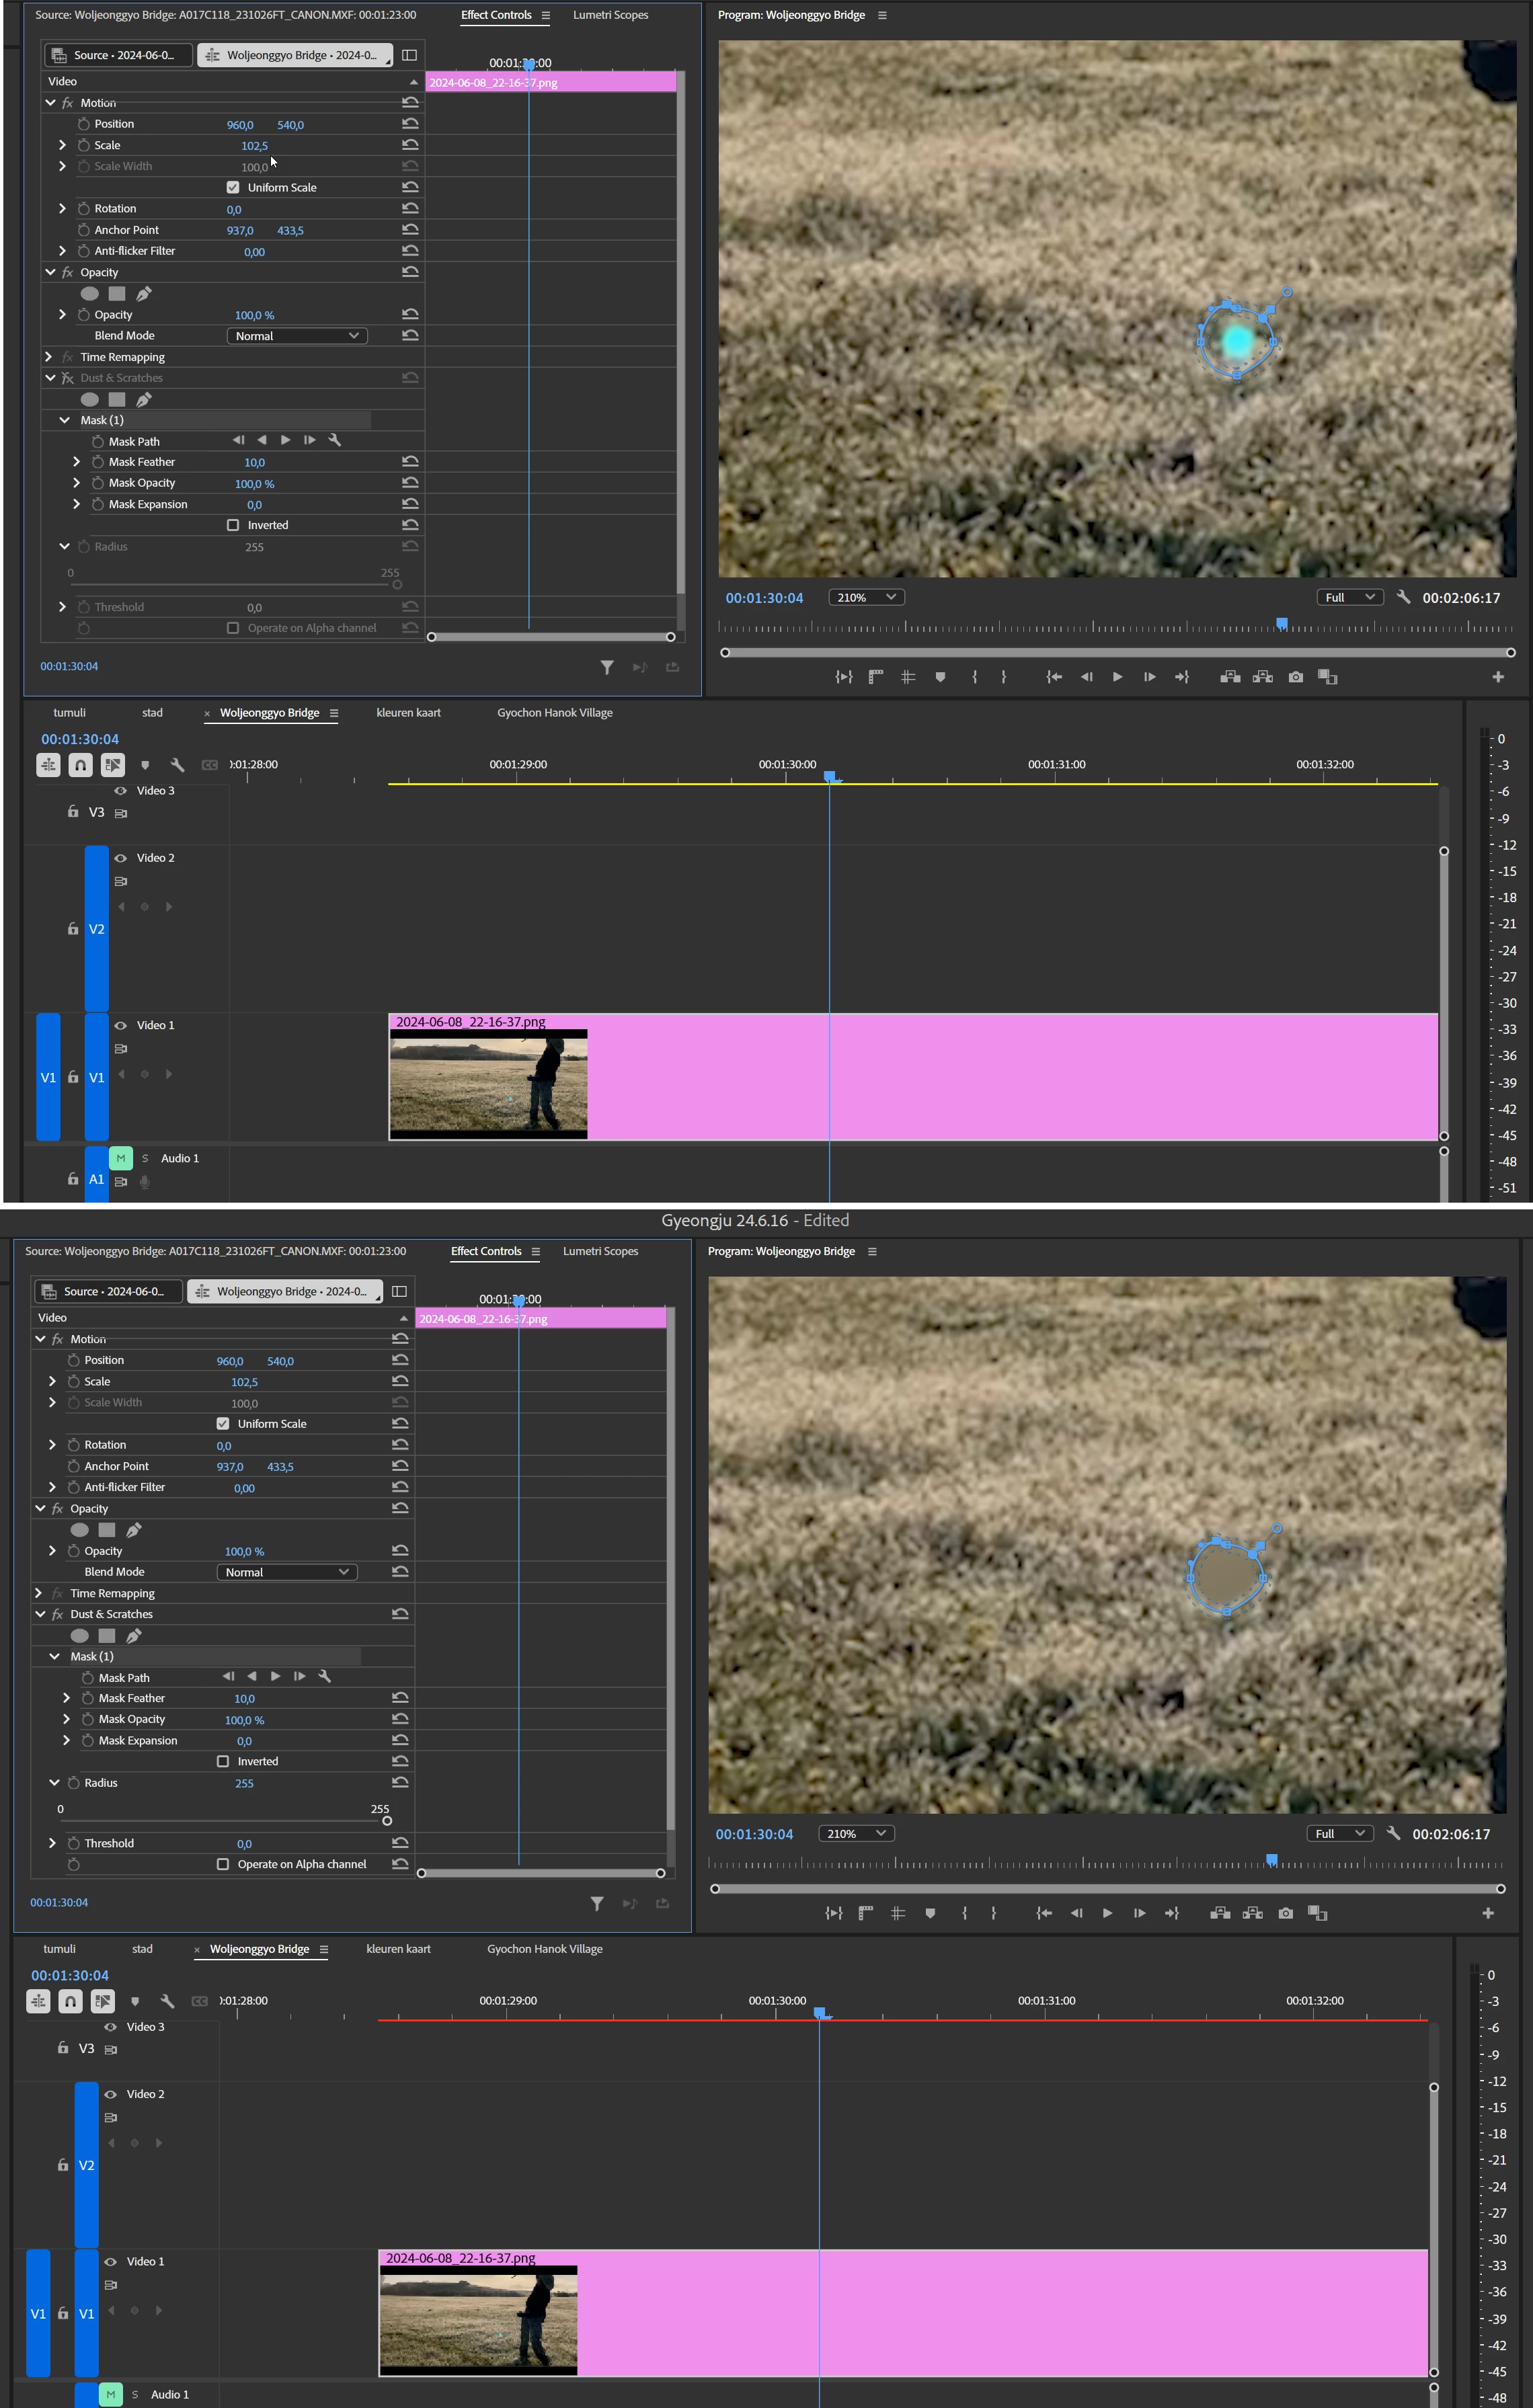Click Position X value 960,0 in upper panel
The image size is (1533, 2408).
[x=239, y=125]
